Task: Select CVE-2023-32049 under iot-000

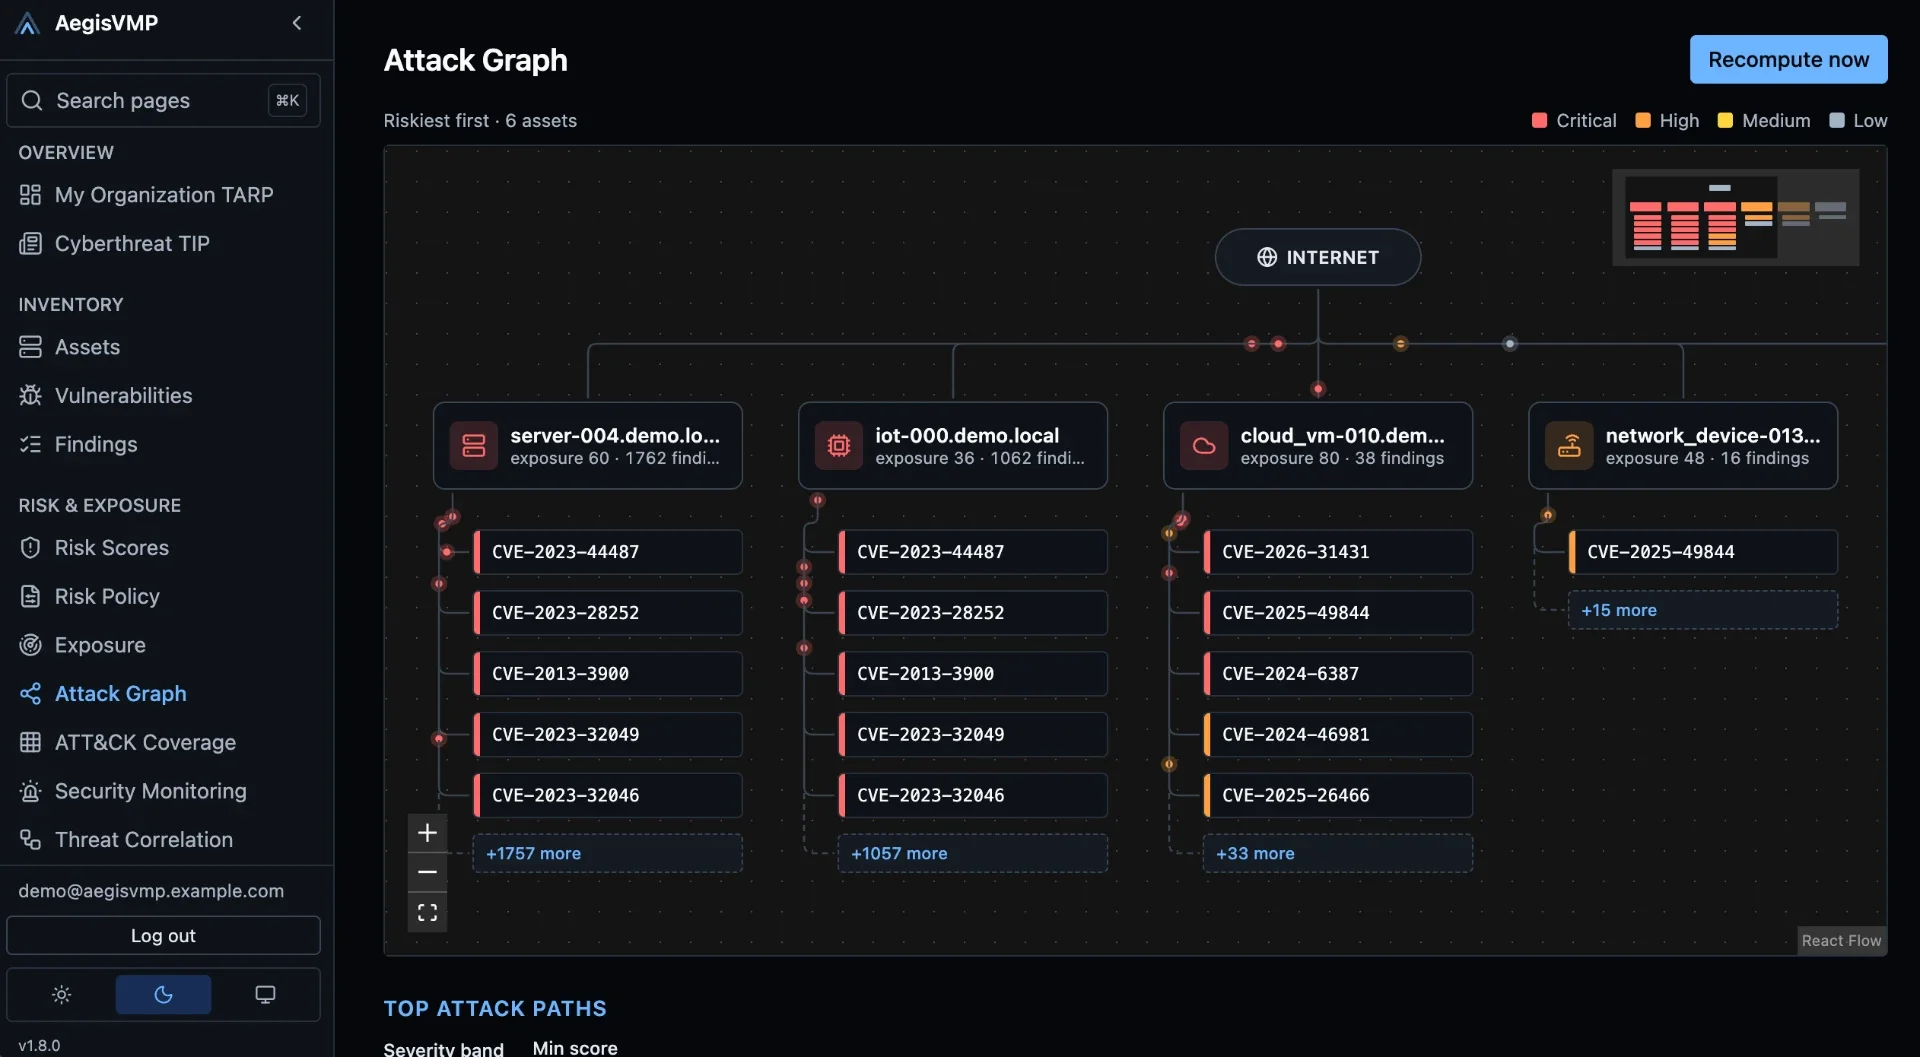Action: [973, 735]
